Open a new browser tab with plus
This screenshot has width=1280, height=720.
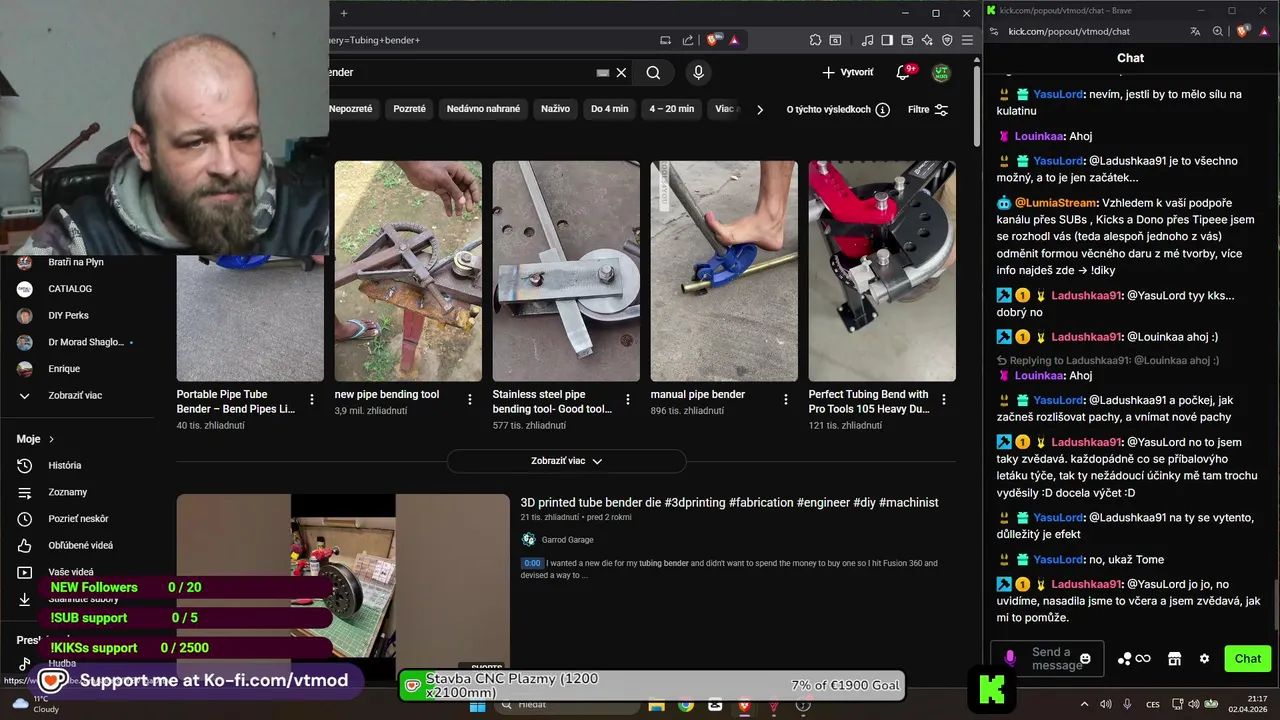343,13
